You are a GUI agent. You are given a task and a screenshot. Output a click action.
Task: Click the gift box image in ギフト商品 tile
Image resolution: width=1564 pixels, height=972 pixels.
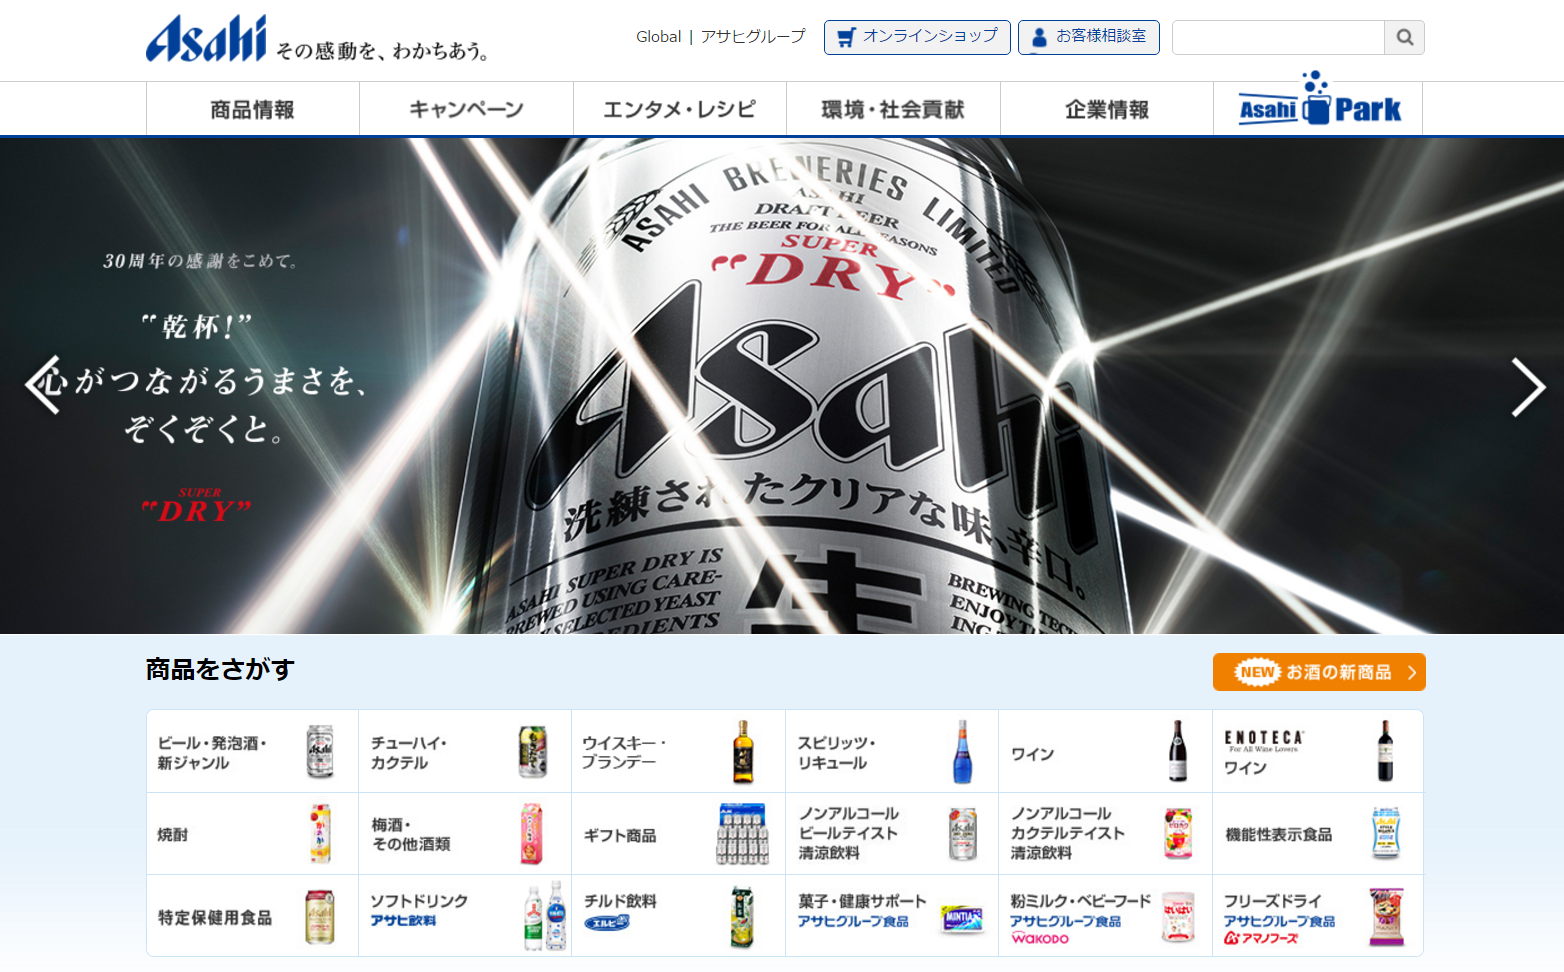[742, 833]
